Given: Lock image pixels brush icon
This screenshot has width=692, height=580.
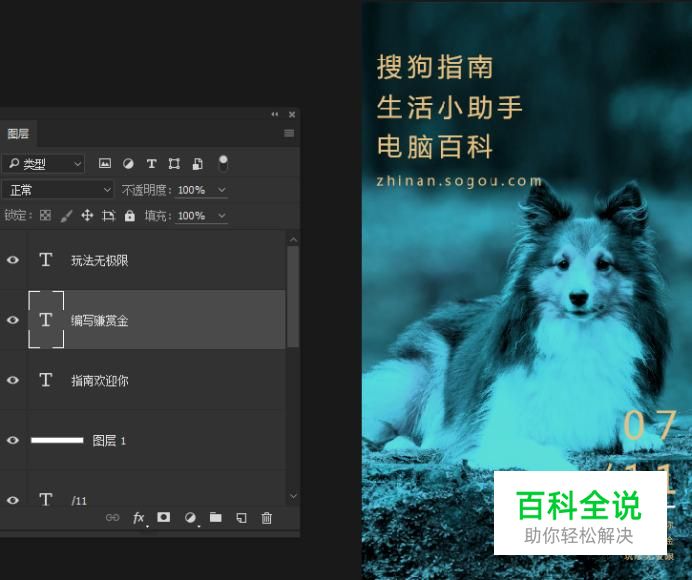Looking at the screenshot, I should coord(66,216).
